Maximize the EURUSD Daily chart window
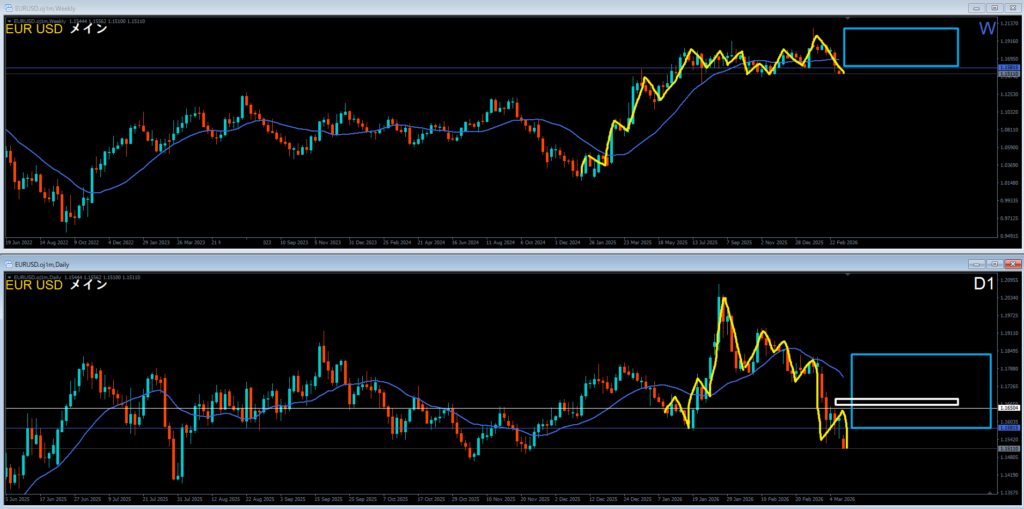This screenshot has height=509, width=1024. tap(992, 263)
